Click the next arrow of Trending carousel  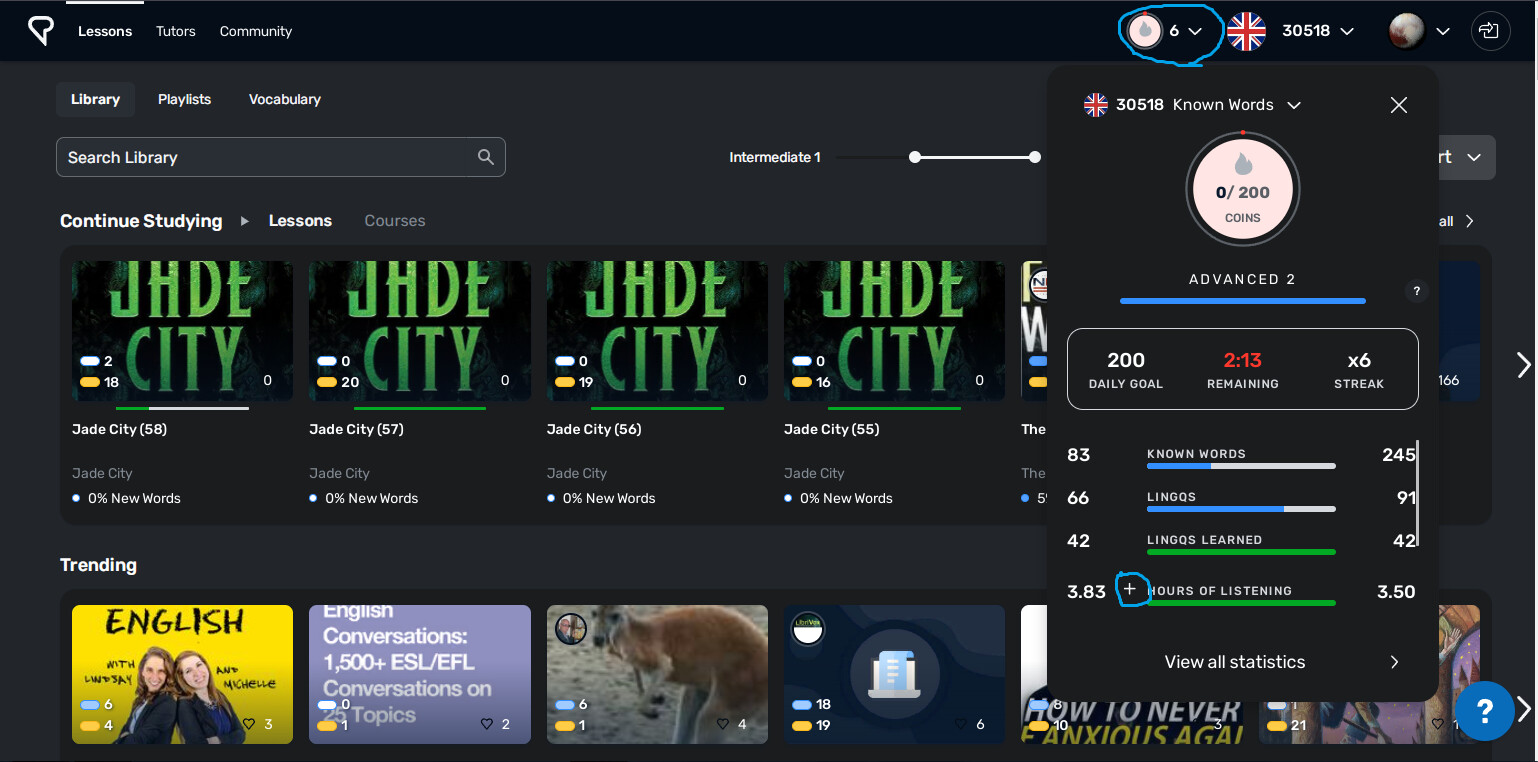tap(1523, 709)
